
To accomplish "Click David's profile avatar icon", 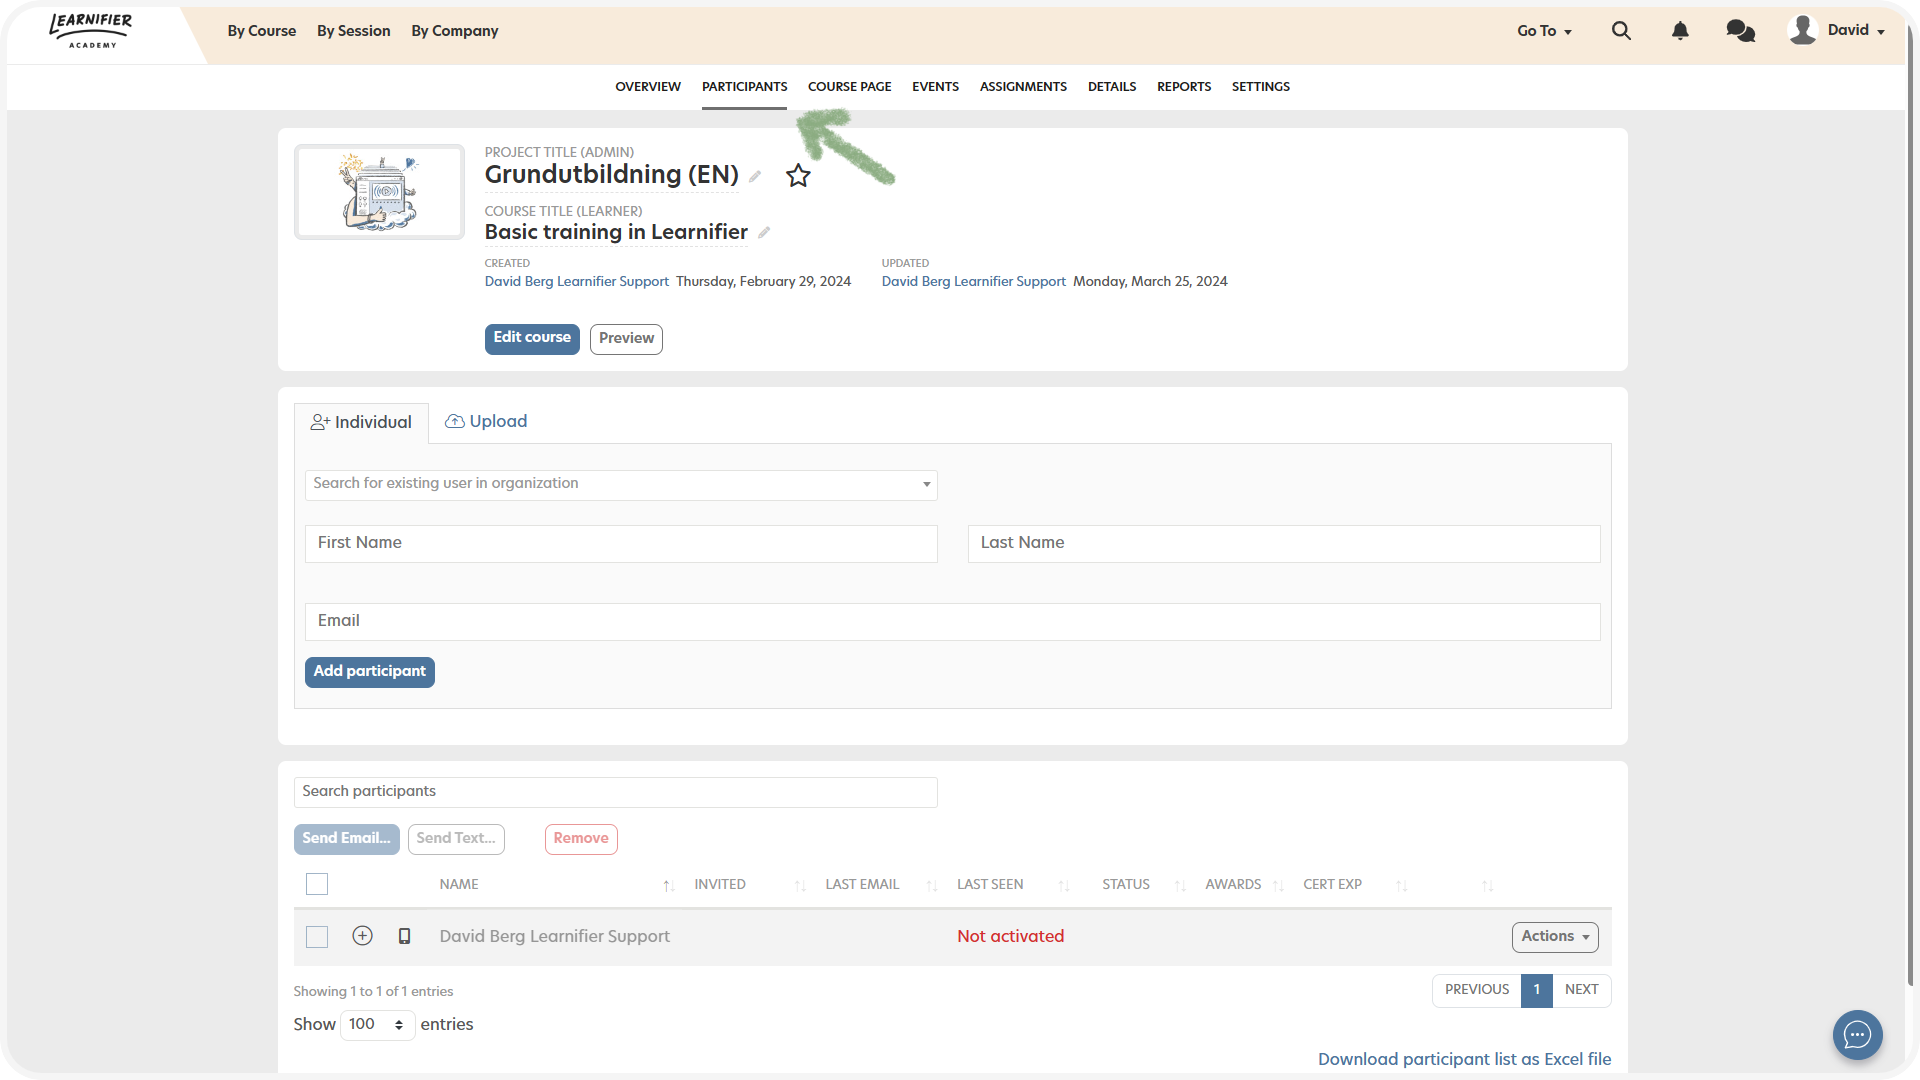I will point(1803,30).
